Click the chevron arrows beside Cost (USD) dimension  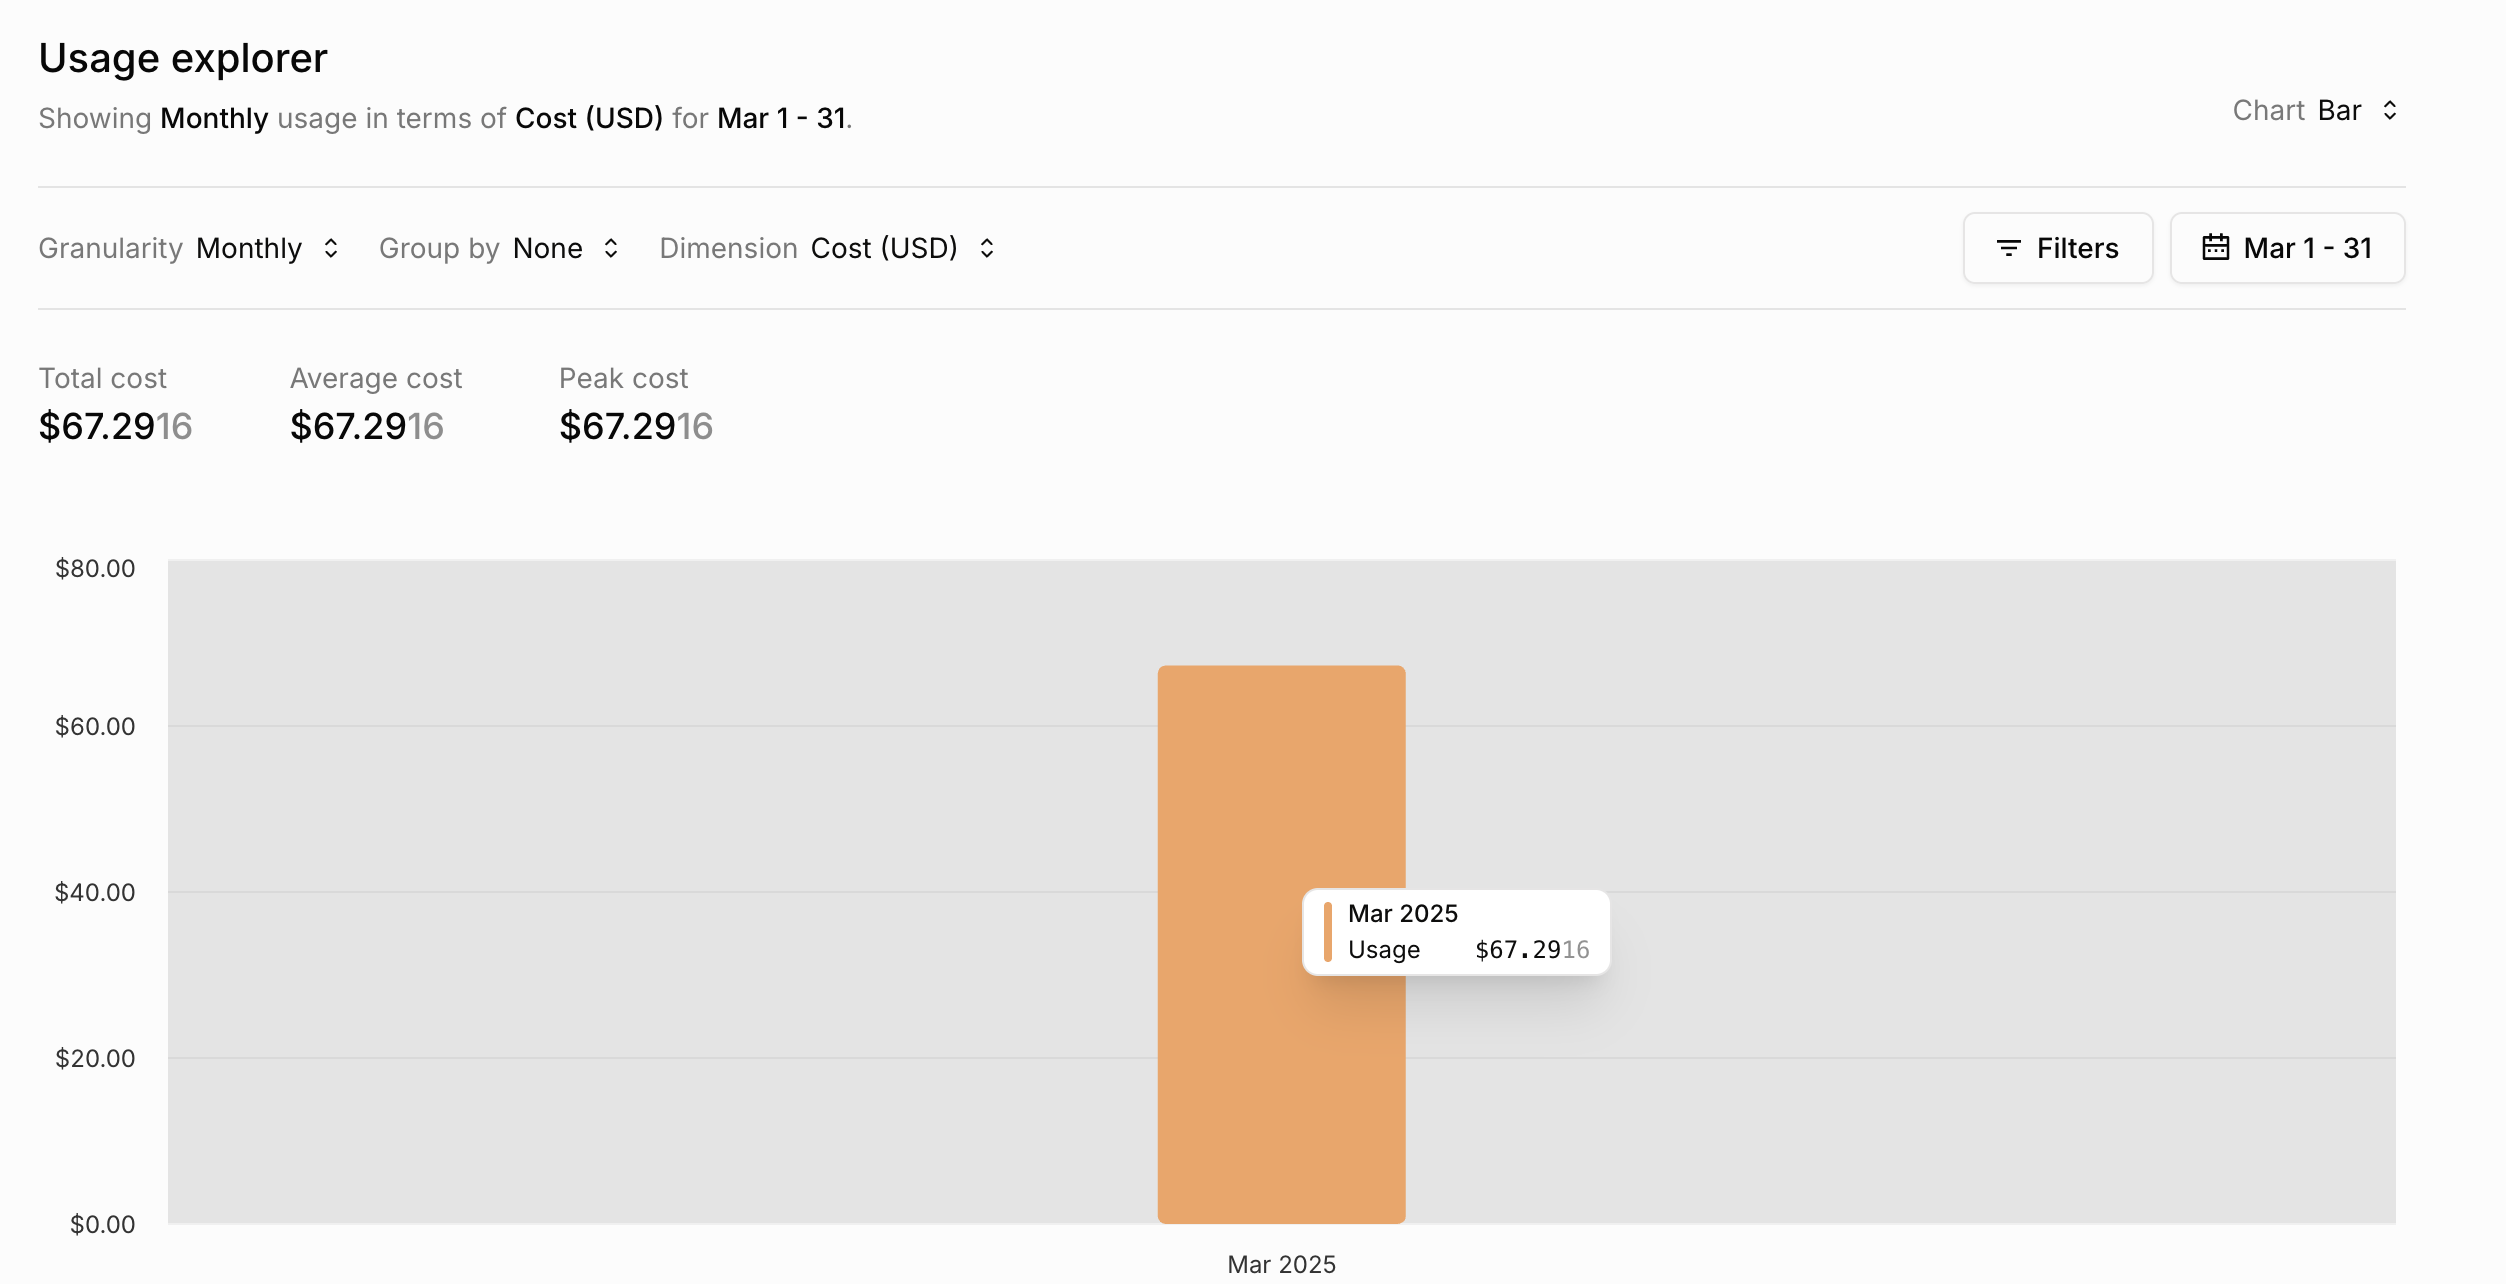987,248
